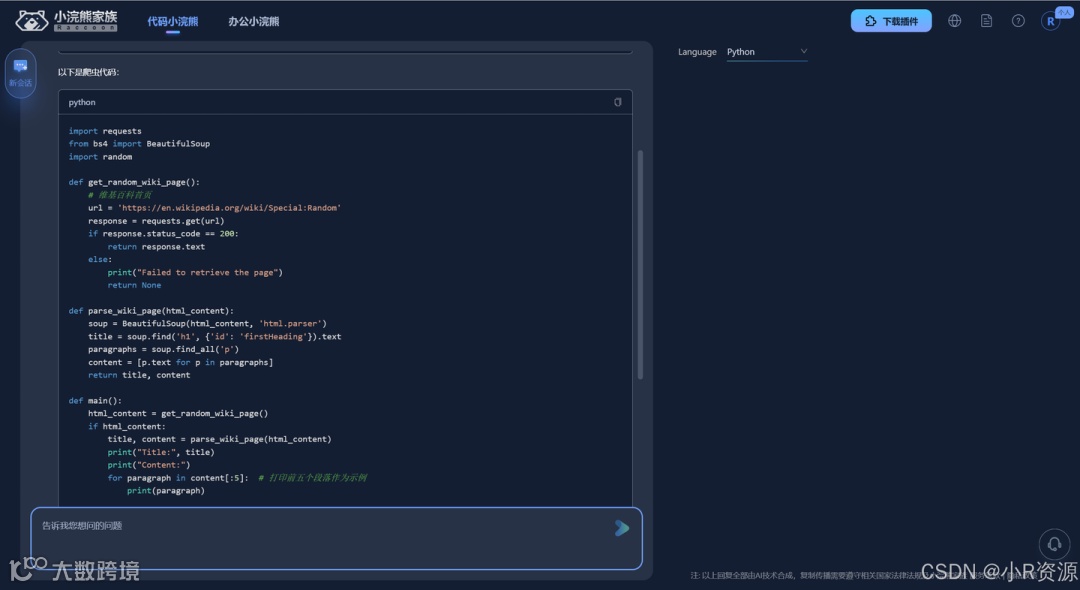
Task: Click the 'def main():' line
Action: pyautogui.click(x=95, y=401)
